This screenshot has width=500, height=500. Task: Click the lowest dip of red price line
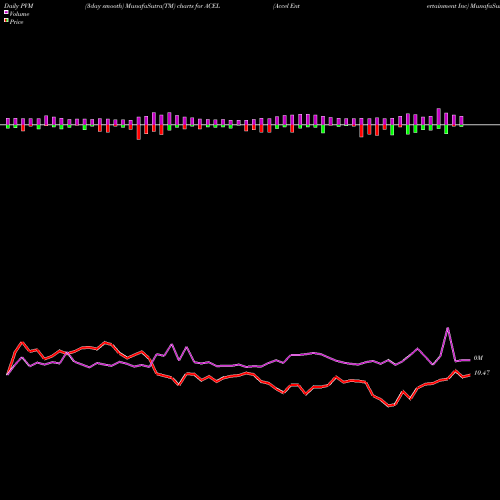[x=390, y=406]
